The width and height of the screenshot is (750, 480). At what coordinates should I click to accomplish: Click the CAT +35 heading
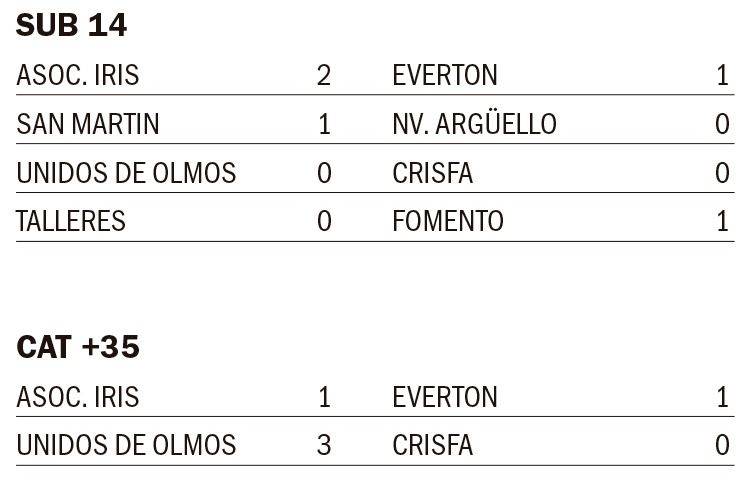[x=78, y=348]
